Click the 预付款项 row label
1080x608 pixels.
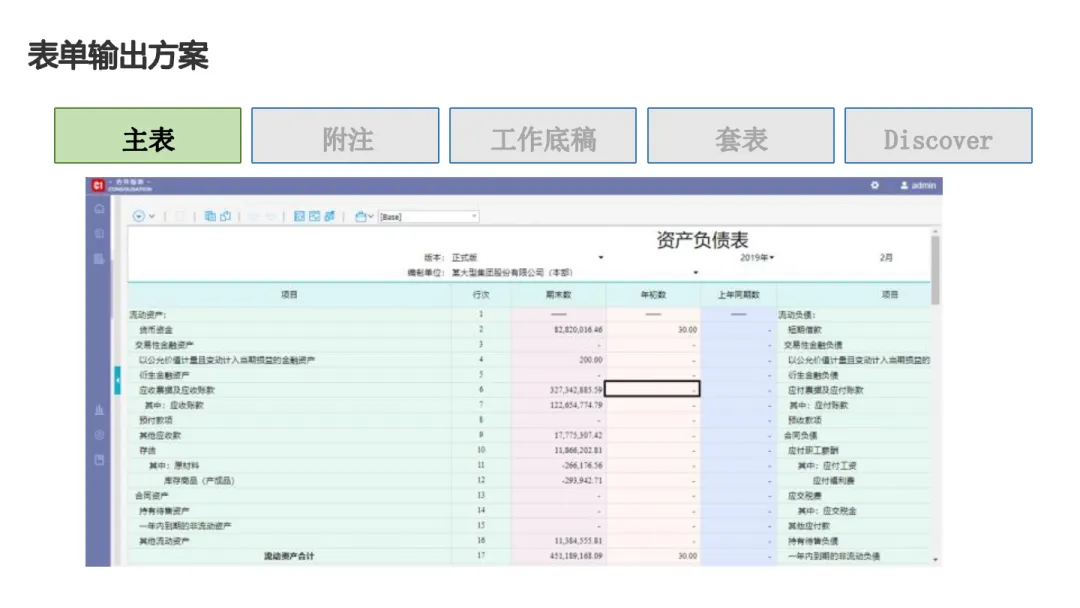[156, 420]
